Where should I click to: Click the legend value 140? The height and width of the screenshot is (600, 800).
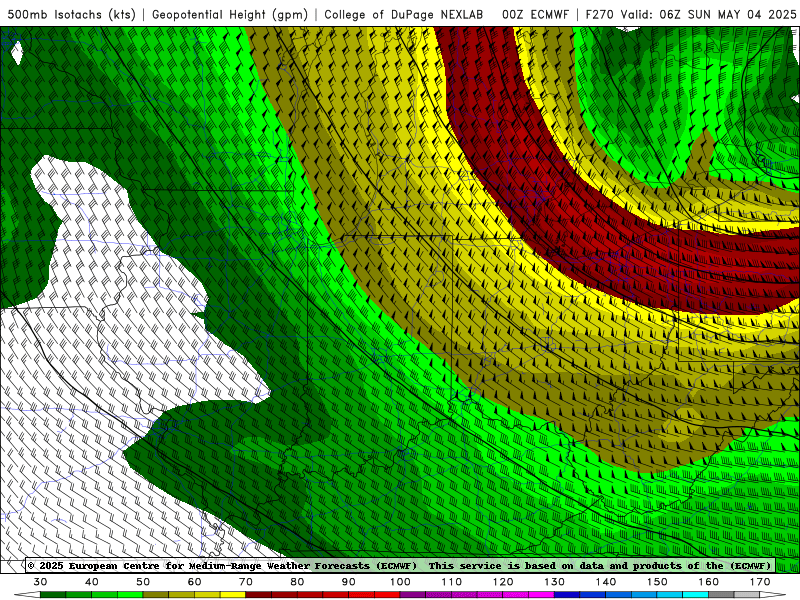606,582
